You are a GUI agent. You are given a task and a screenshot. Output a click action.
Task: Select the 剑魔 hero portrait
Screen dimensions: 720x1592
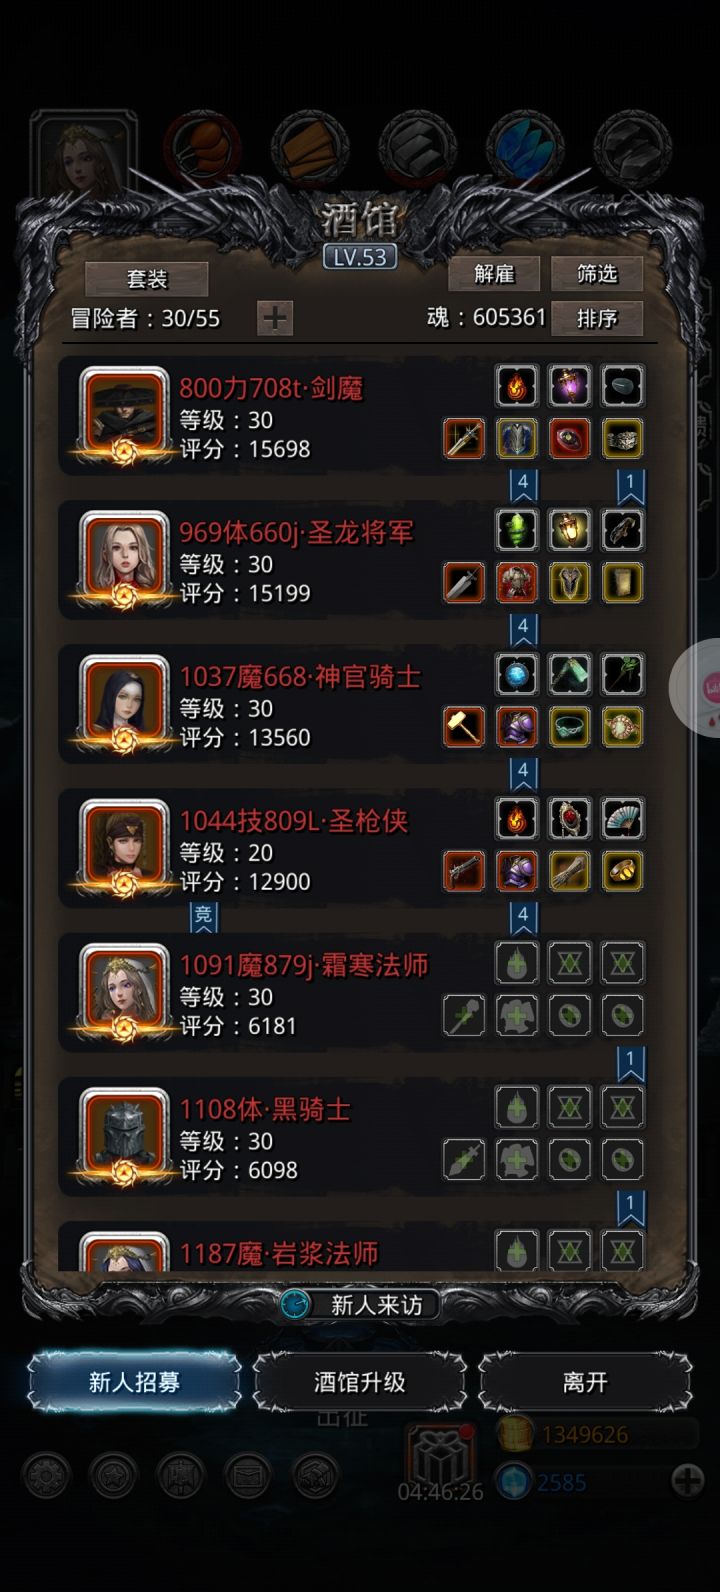point(125,413)
